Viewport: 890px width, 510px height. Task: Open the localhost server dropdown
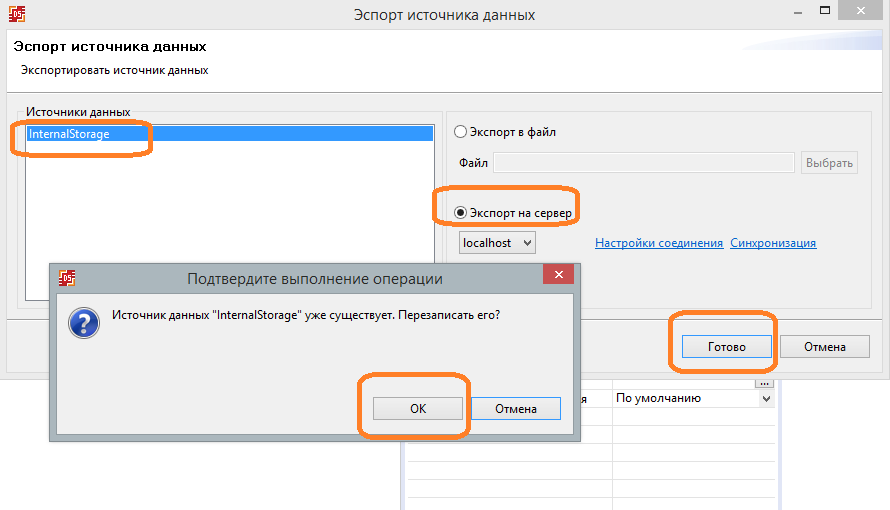[498, 243]
